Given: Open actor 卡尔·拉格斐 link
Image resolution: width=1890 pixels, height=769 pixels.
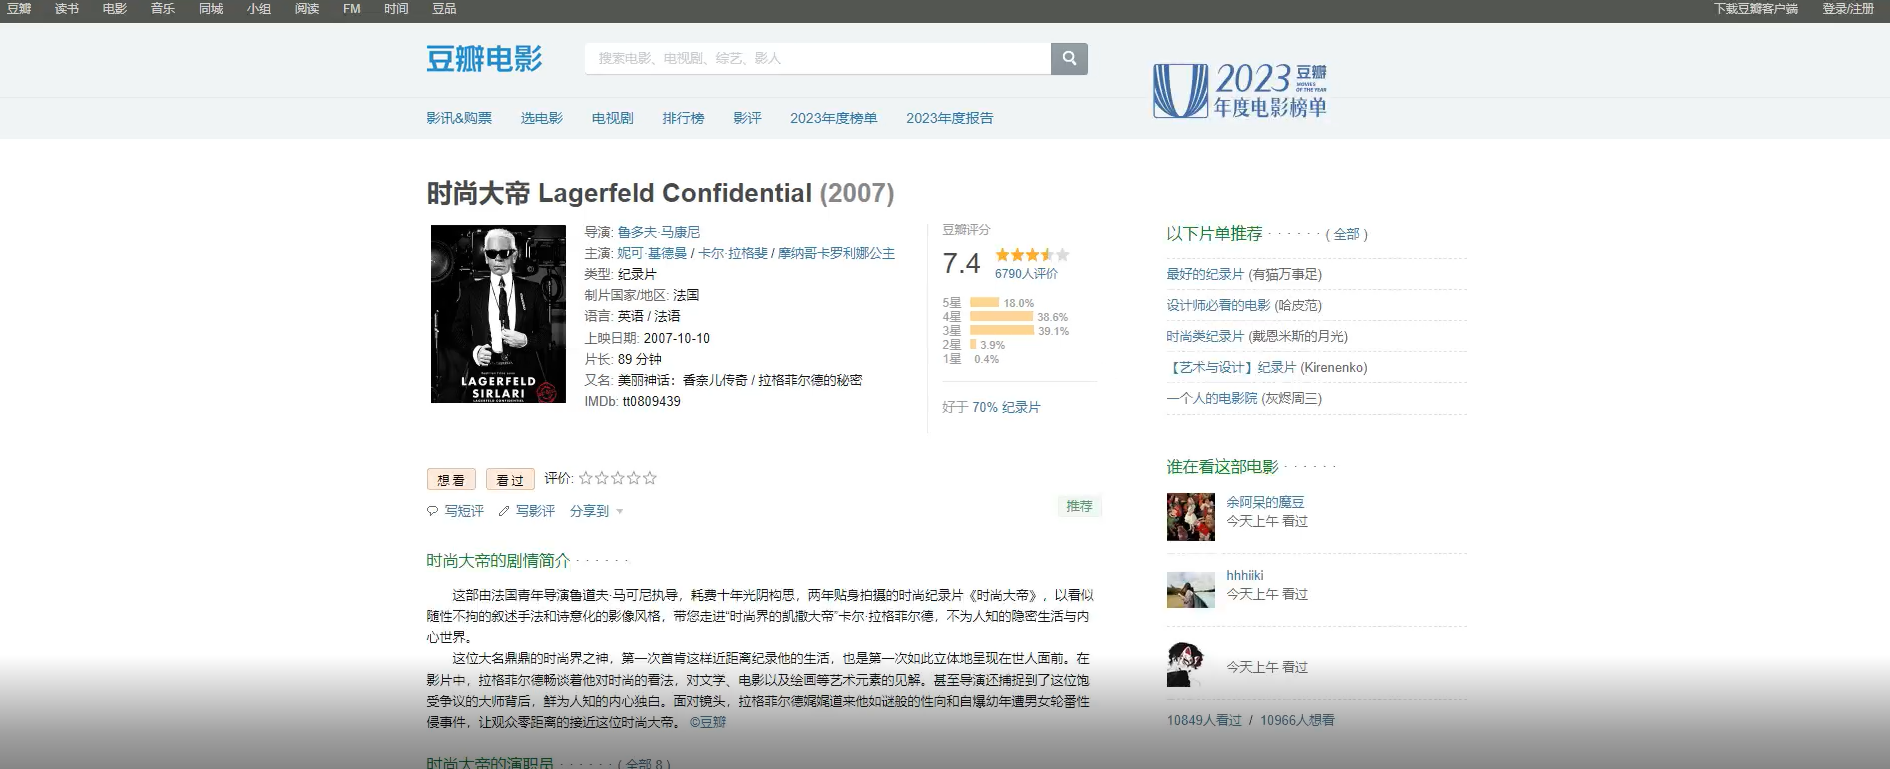Looking at the screenshot, I should [x=733, y=253].
